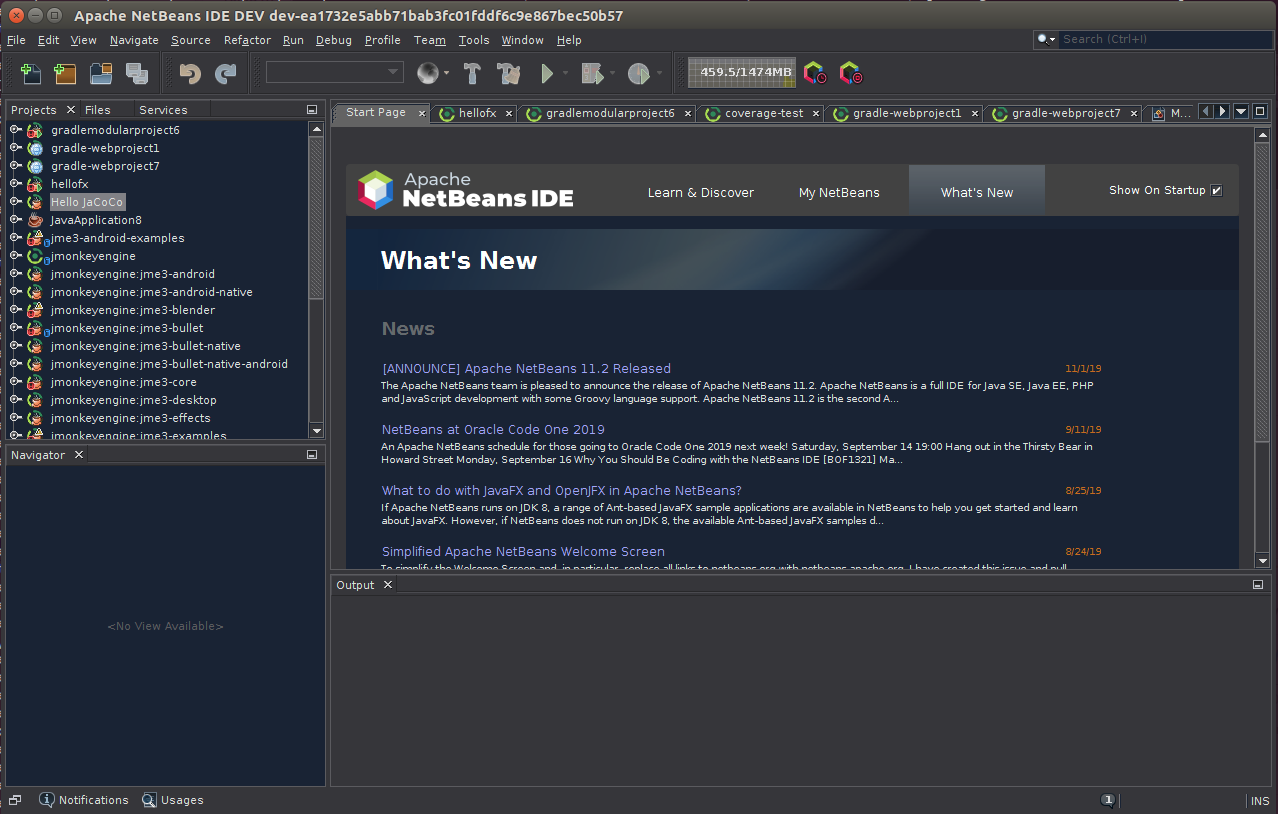Open the Simplified Apache NetBeans Welcome Screen link
Screen dimensions: 1278x814
523,552
